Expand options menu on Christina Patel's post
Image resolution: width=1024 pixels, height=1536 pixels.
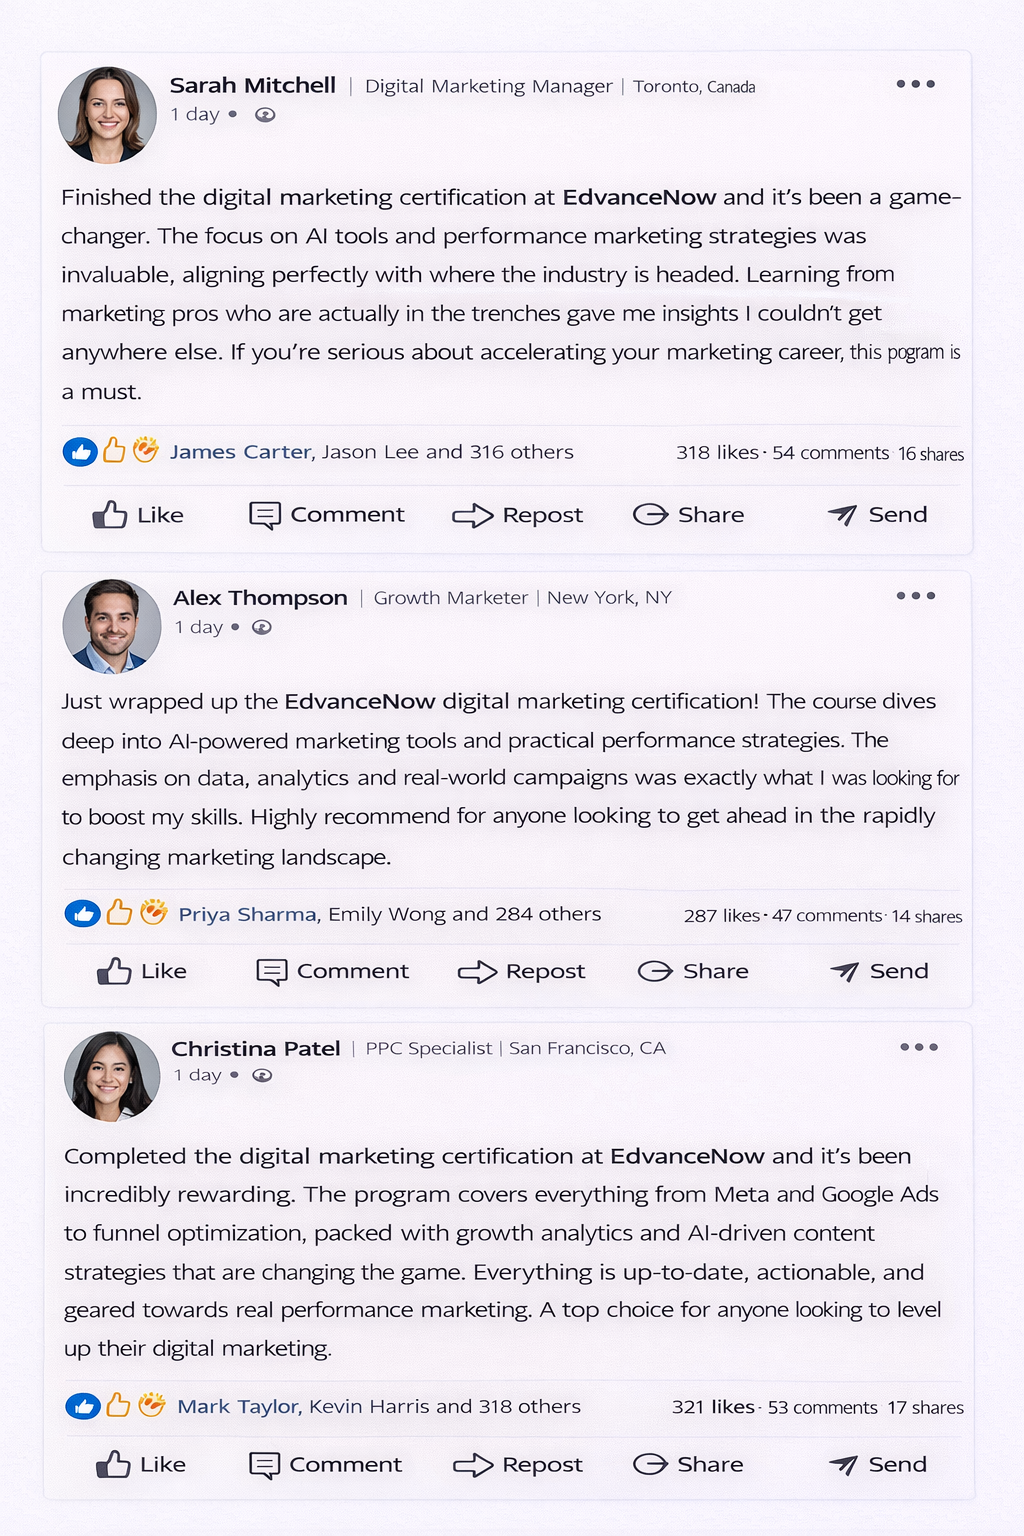[x=918, y=1047]
